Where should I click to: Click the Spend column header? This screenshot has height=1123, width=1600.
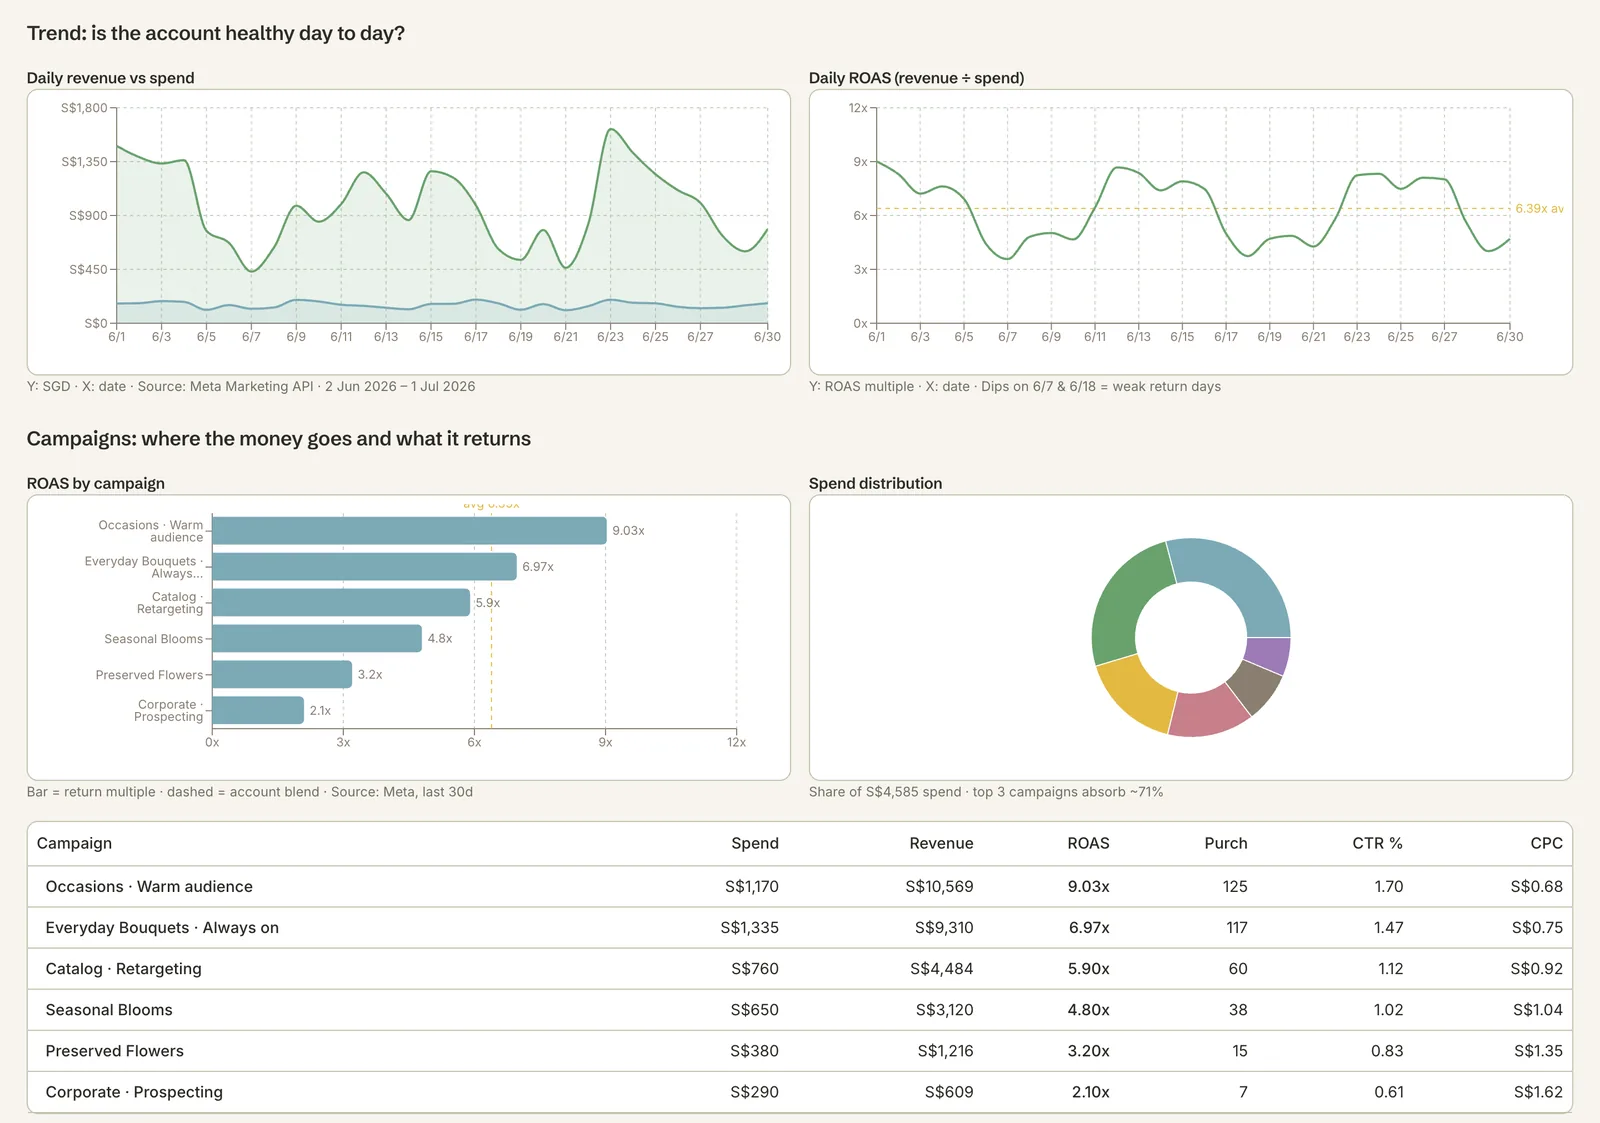754,843
